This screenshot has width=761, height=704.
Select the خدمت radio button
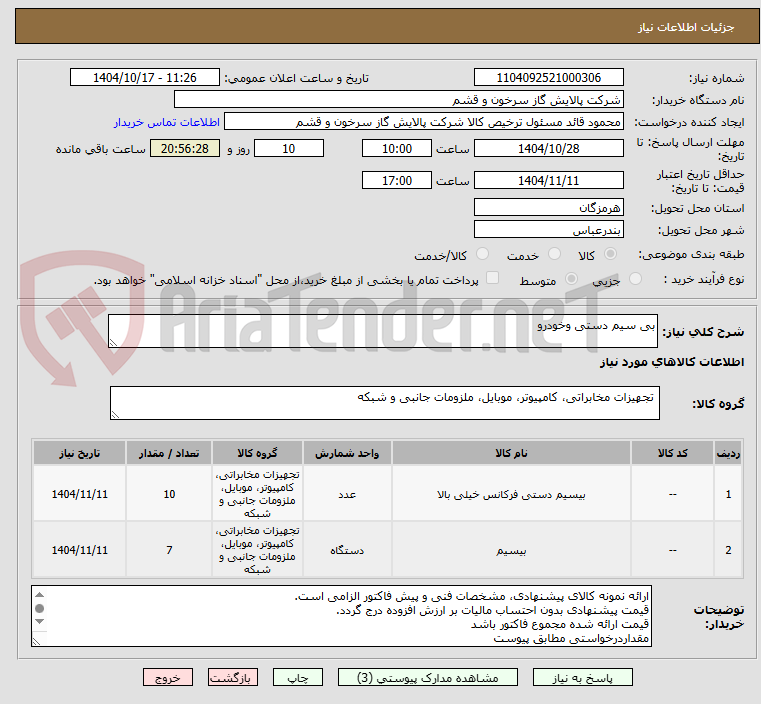pos(554,254)
